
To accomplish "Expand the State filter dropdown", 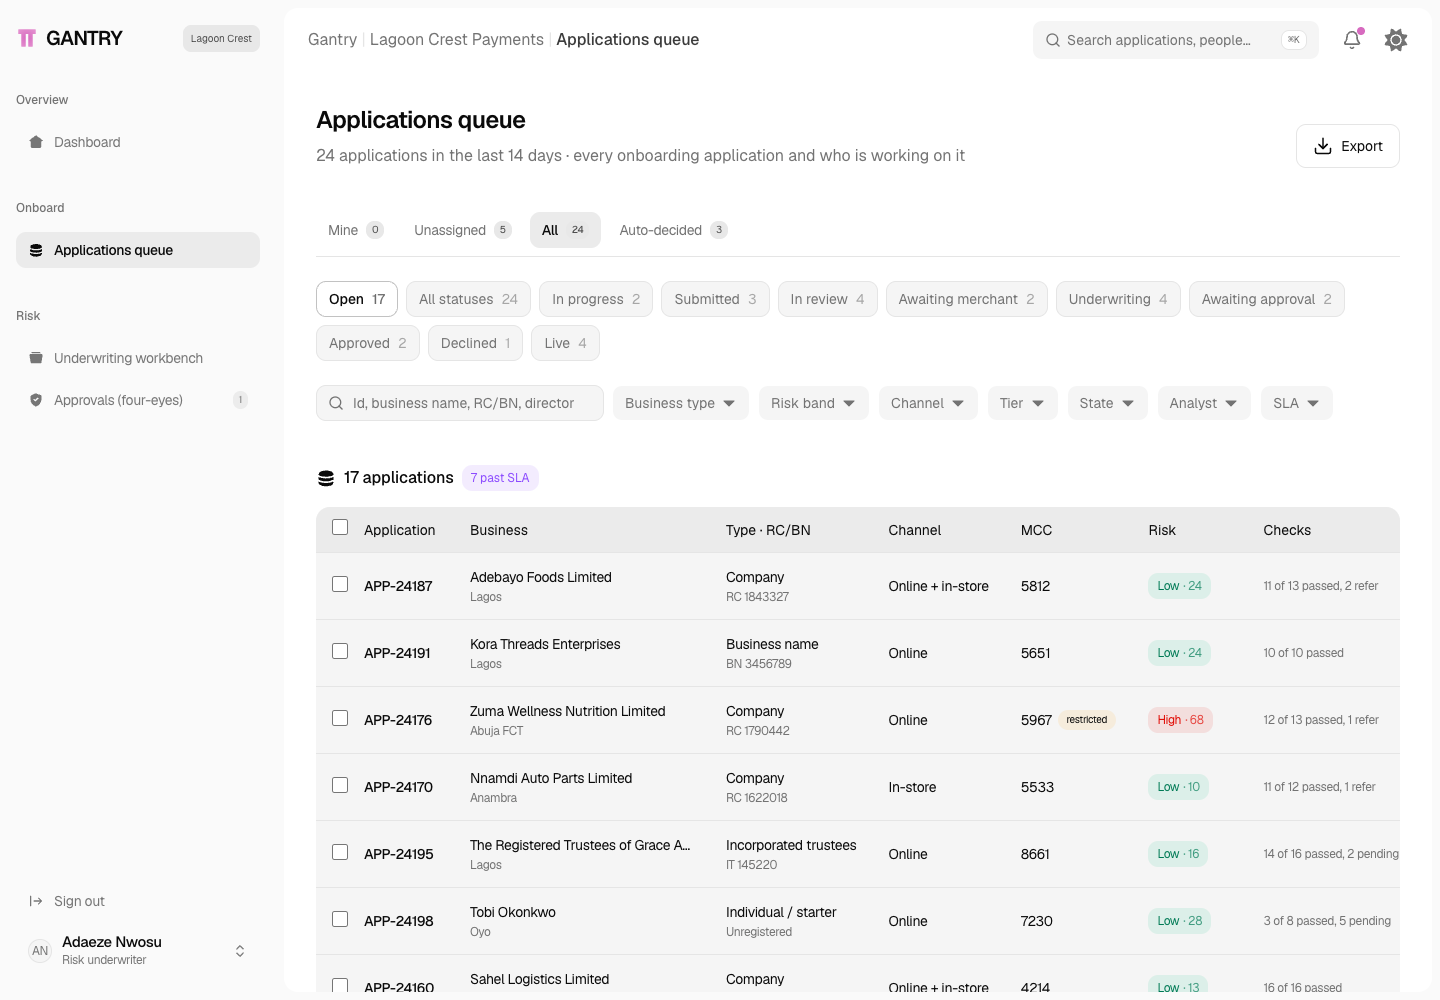I will coord(1107,403).
